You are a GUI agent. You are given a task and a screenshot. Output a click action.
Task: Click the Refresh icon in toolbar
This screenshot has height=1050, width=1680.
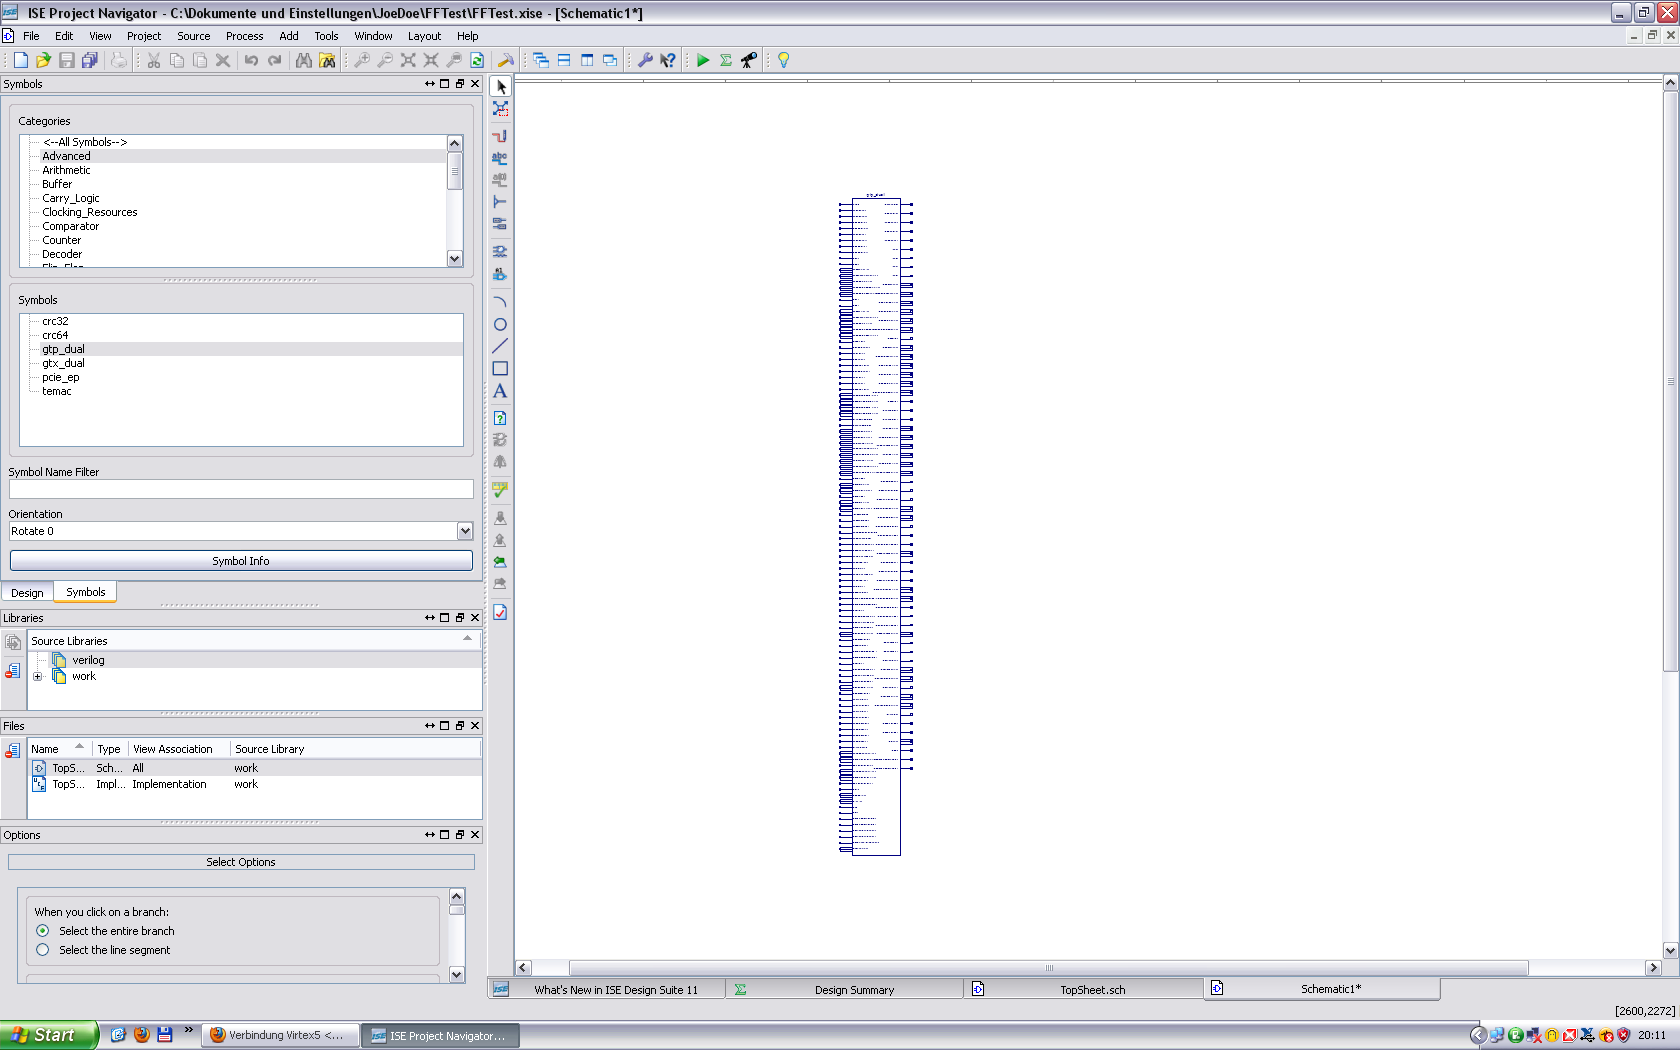click(x=477, y=60)
